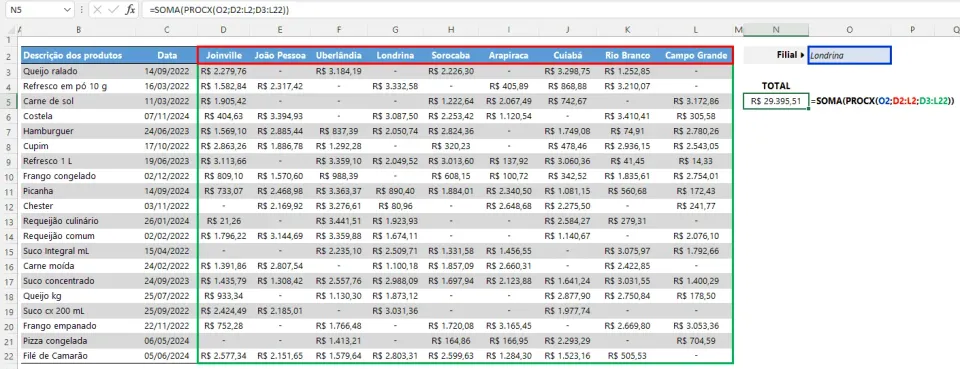The height and width of the screenshot is (369, 960).
Task: Click the Joinville column header cell
Action: coord(223,55)
